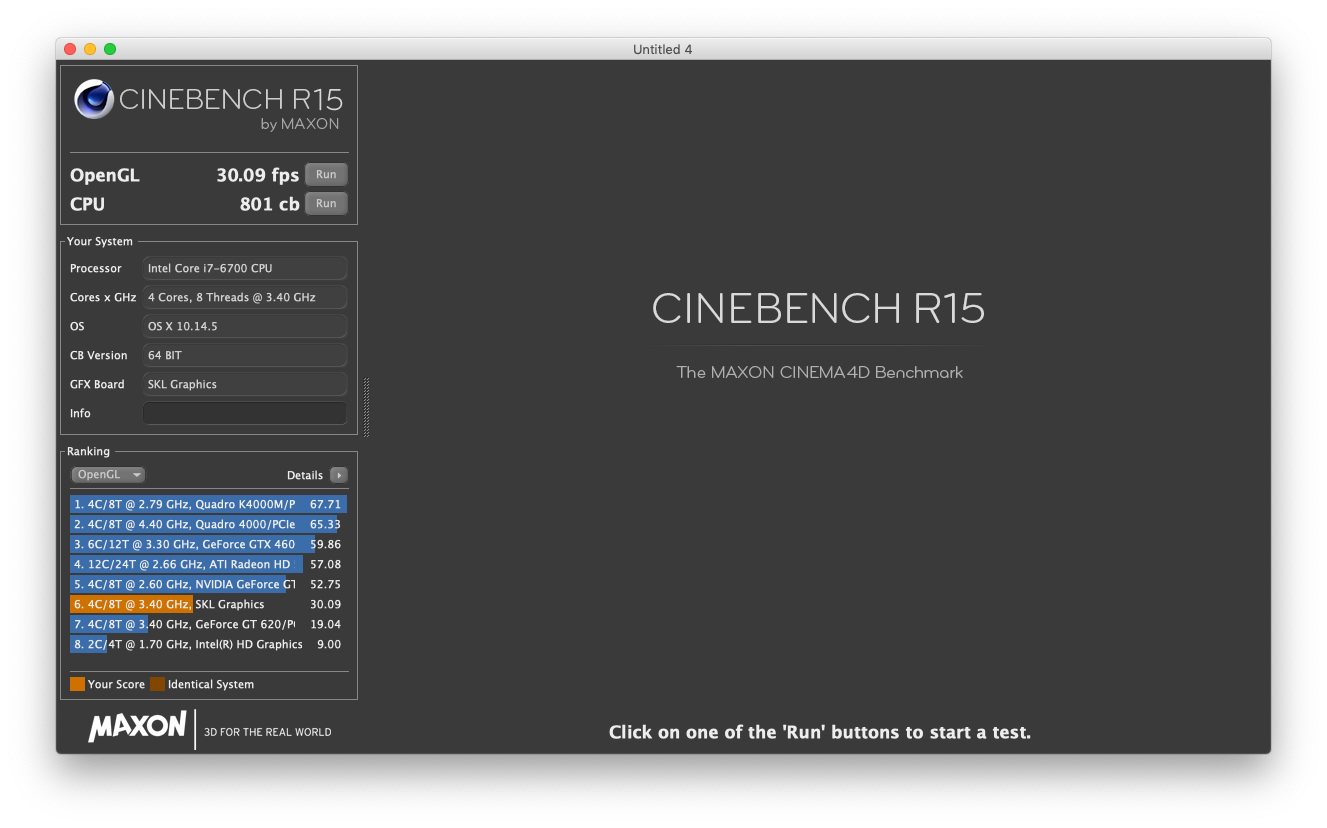Image resolution: width=1327 pixels, height=828 pixels.
Task: Open the OpenGL ranking dropdown
Action: 108,475
